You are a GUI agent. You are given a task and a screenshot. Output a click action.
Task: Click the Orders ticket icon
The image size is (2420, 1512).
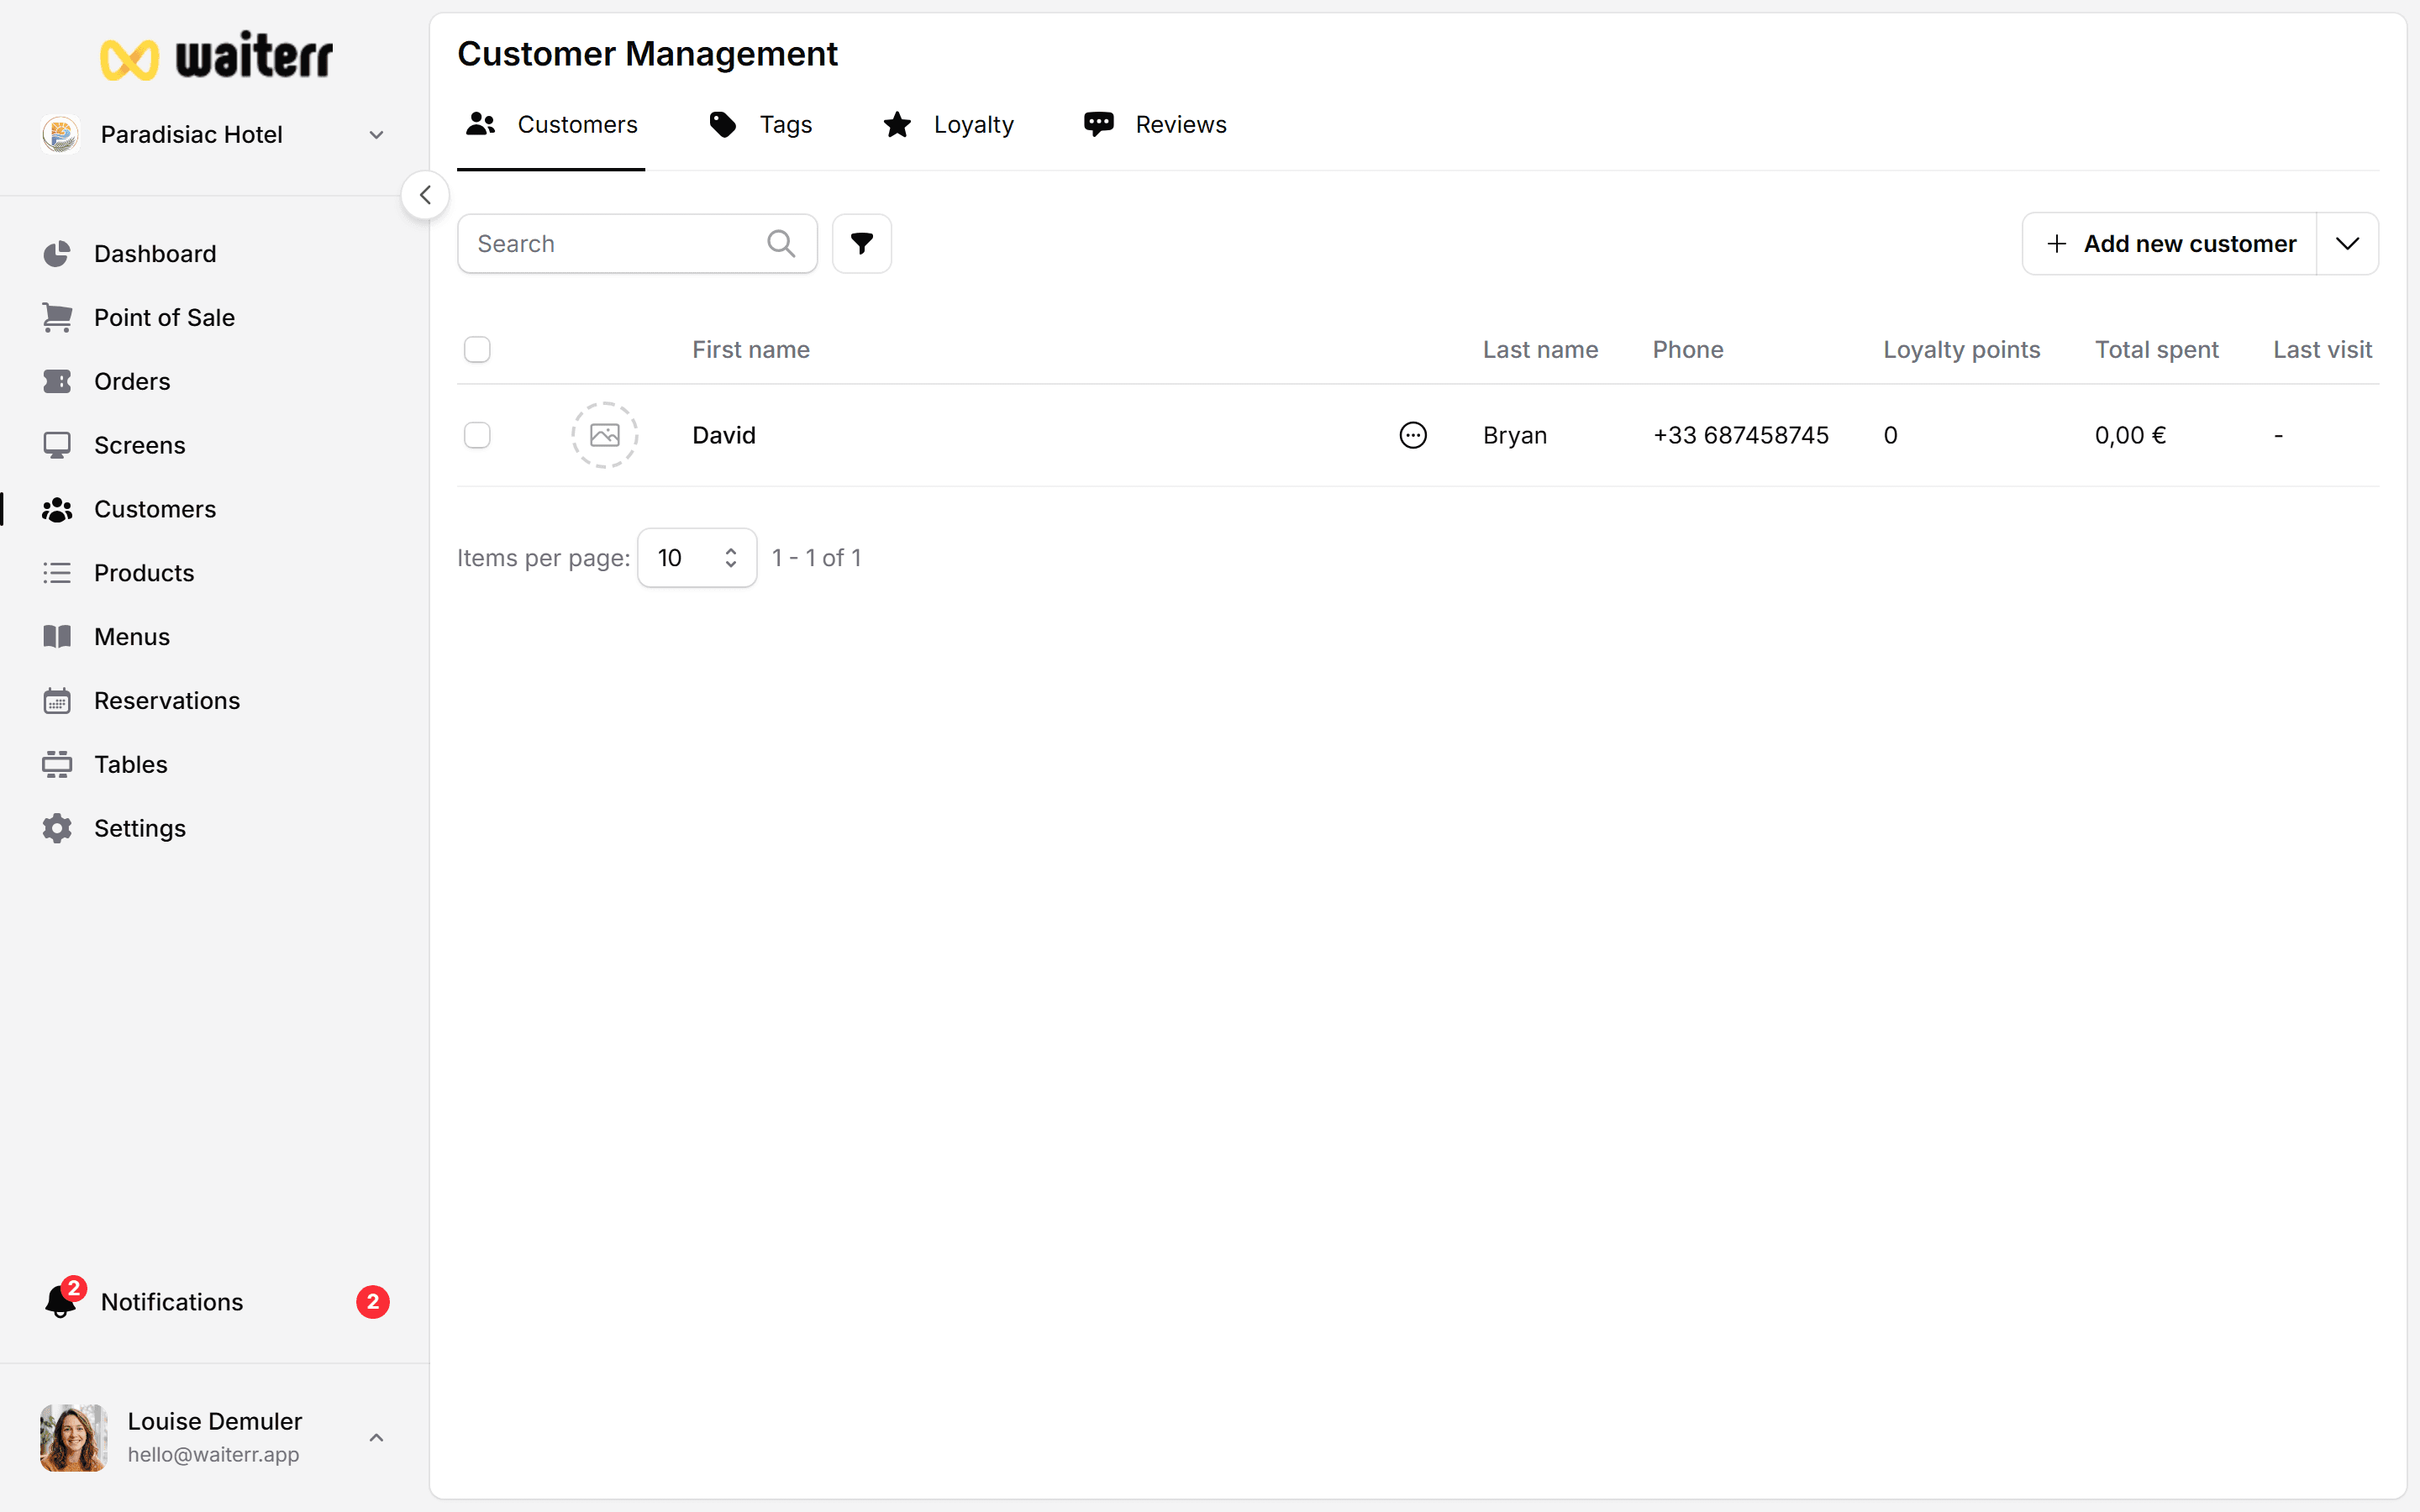(x=57, y=381)
